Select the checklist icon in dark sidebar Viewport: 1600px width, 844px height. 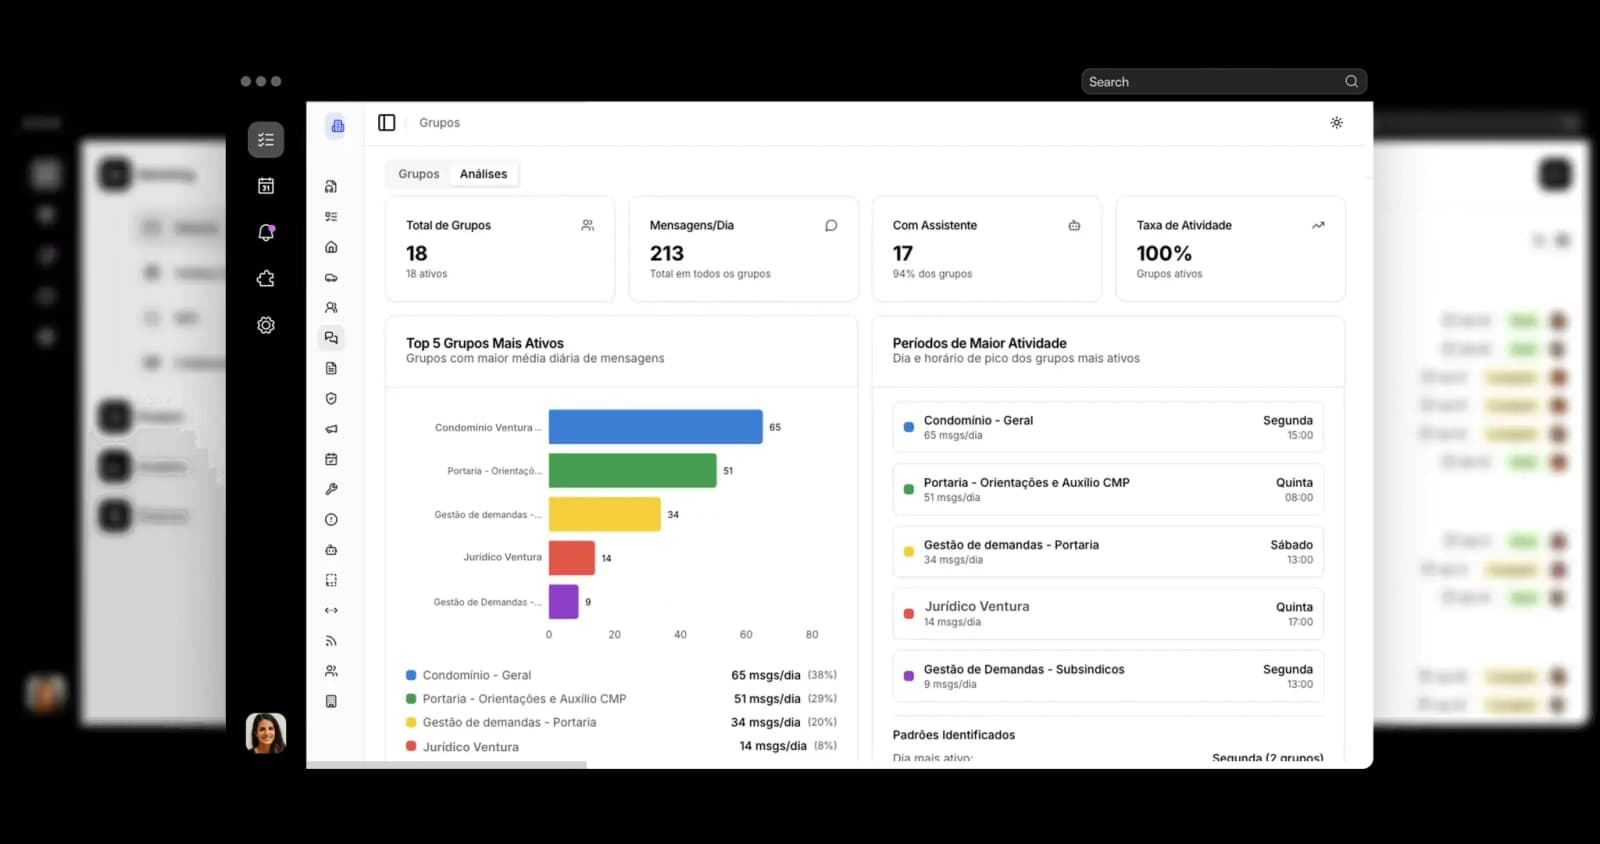coord(266,140)
